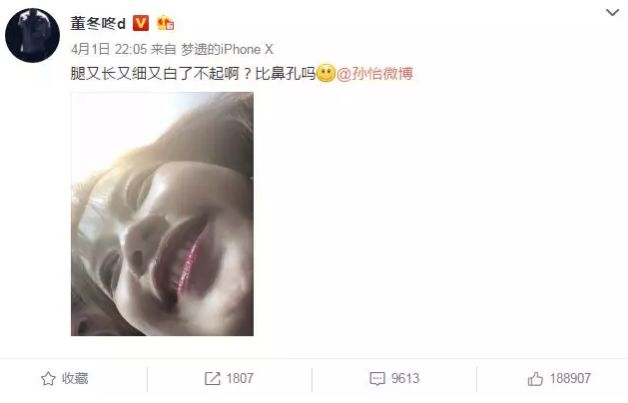
Task: Open the username link 董冬咚d
Action: coord(98,23)
